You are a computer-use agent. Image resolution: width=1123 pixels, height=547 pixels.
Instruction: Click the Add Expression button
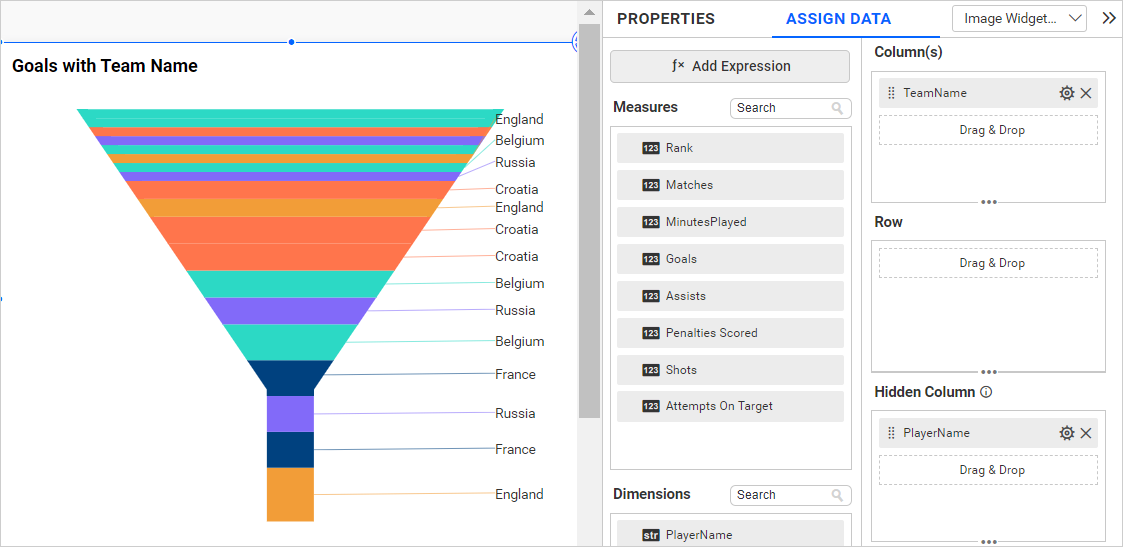(730, 66)
